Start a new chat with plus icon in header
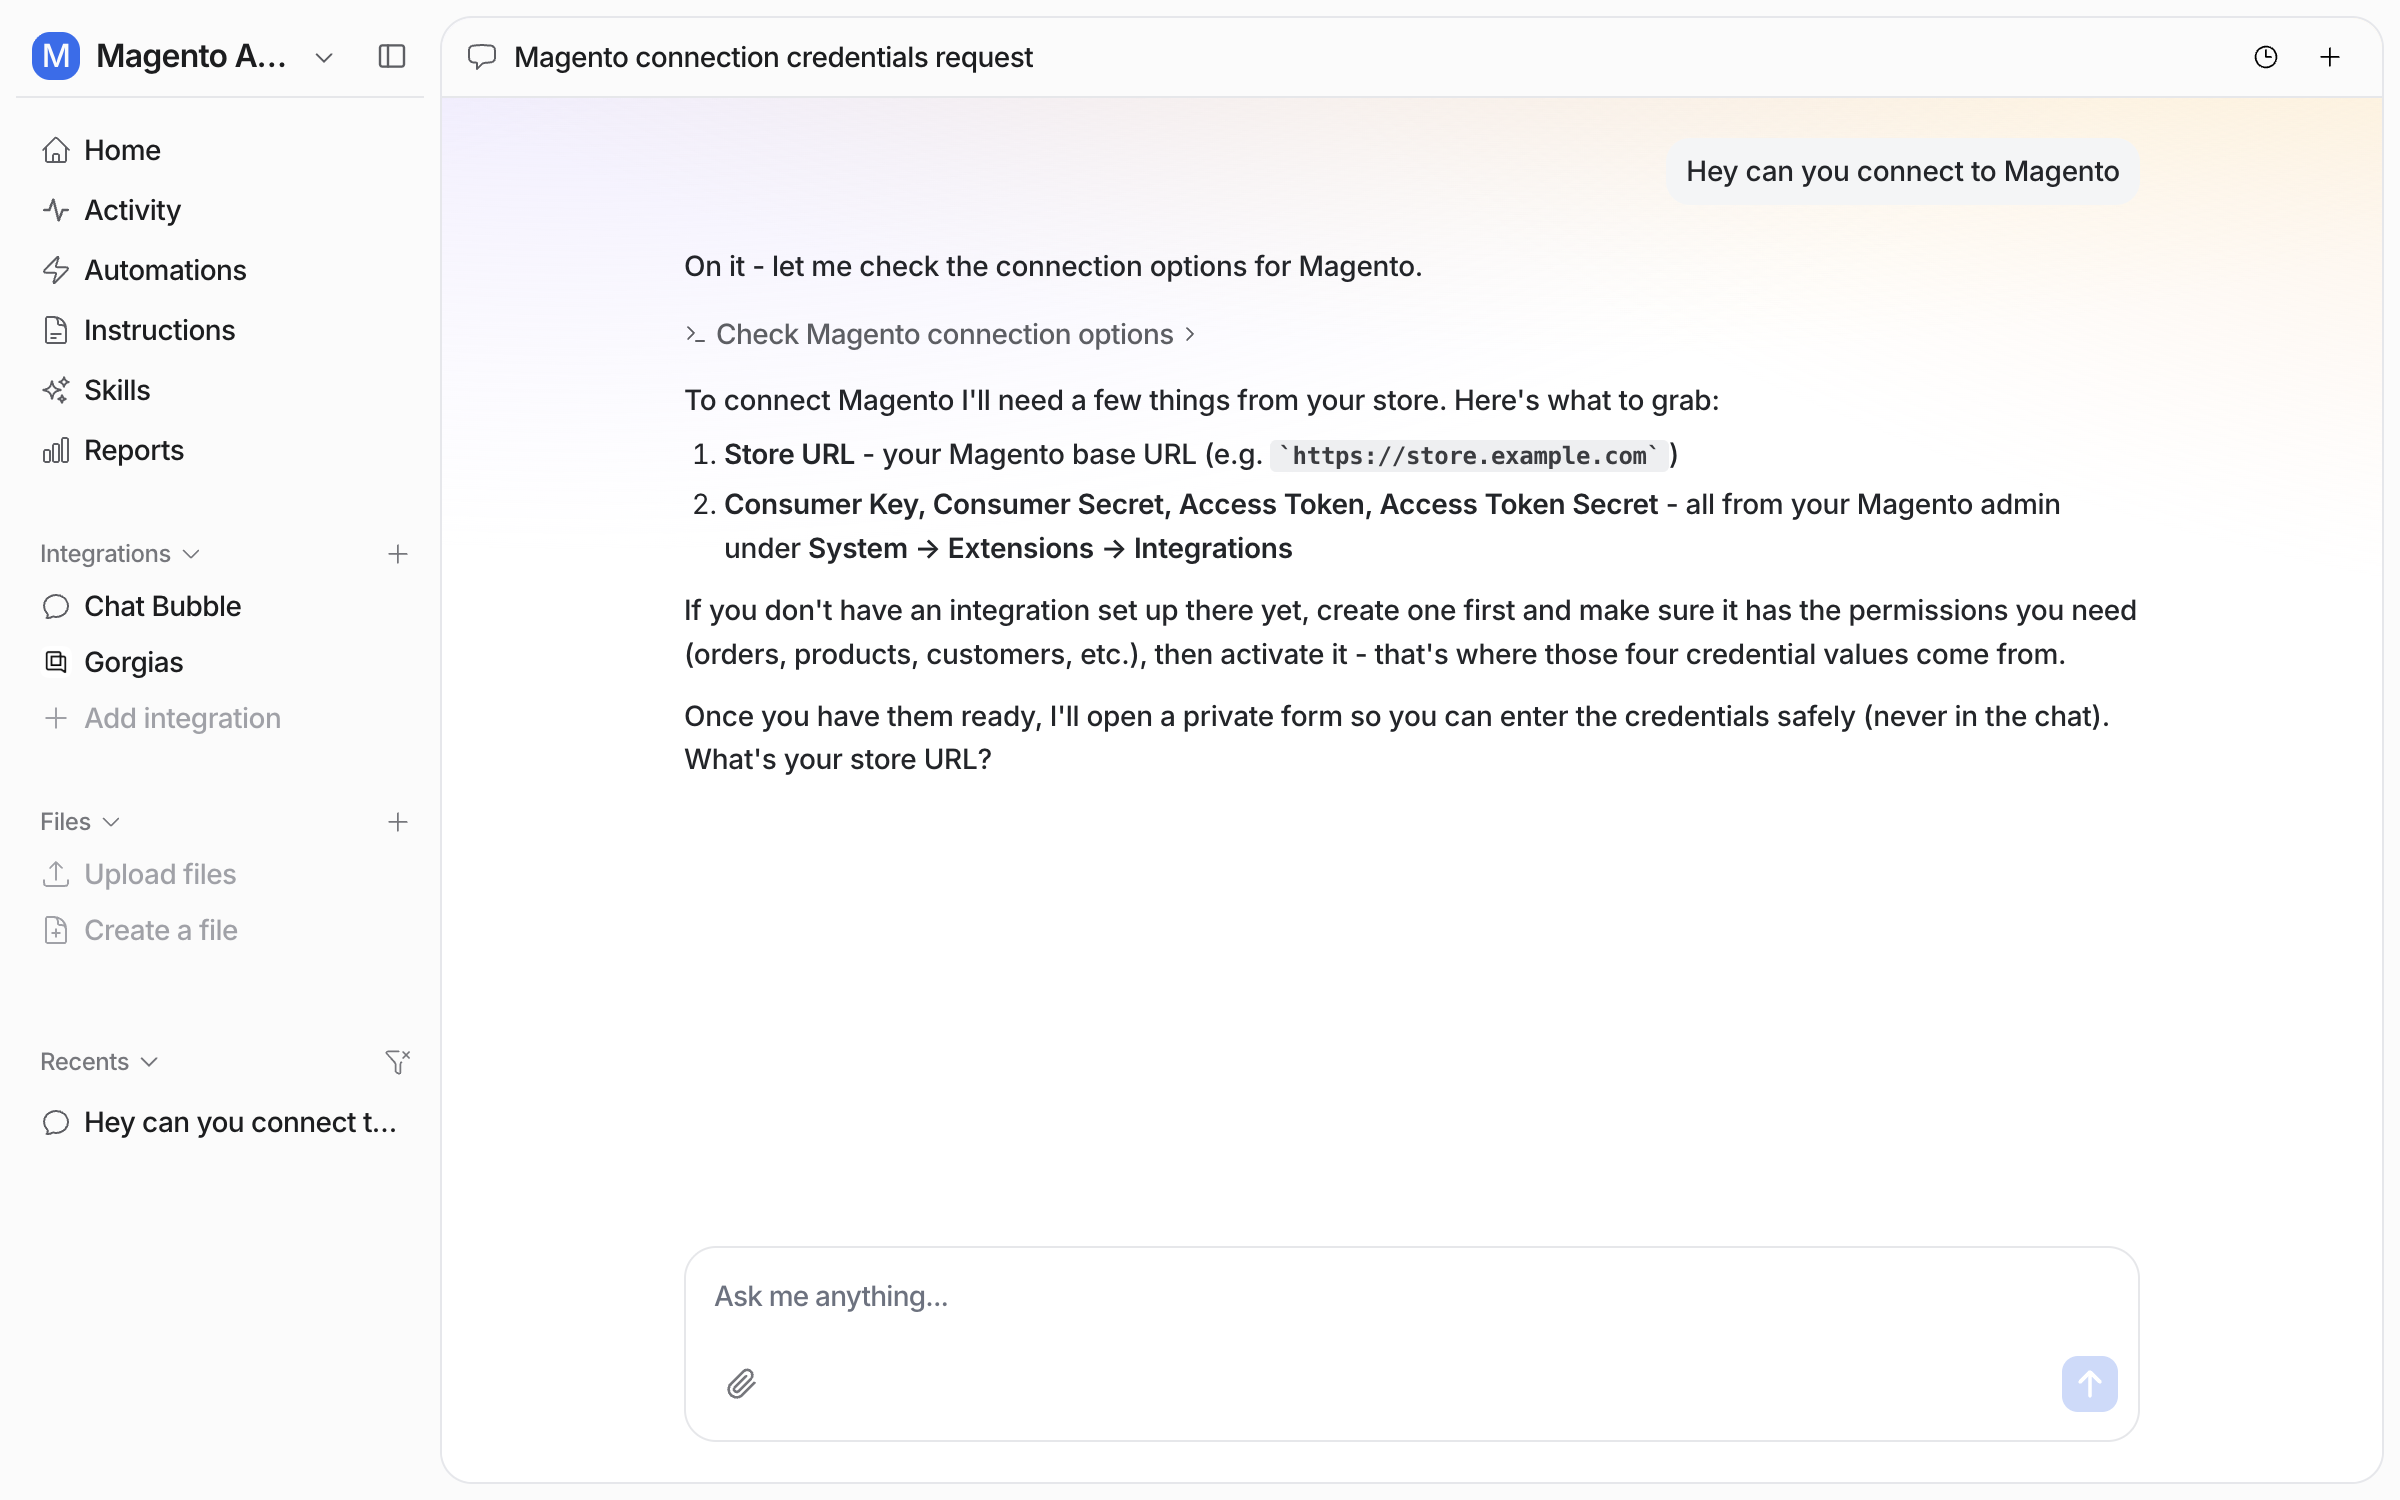 (2330, 57)
